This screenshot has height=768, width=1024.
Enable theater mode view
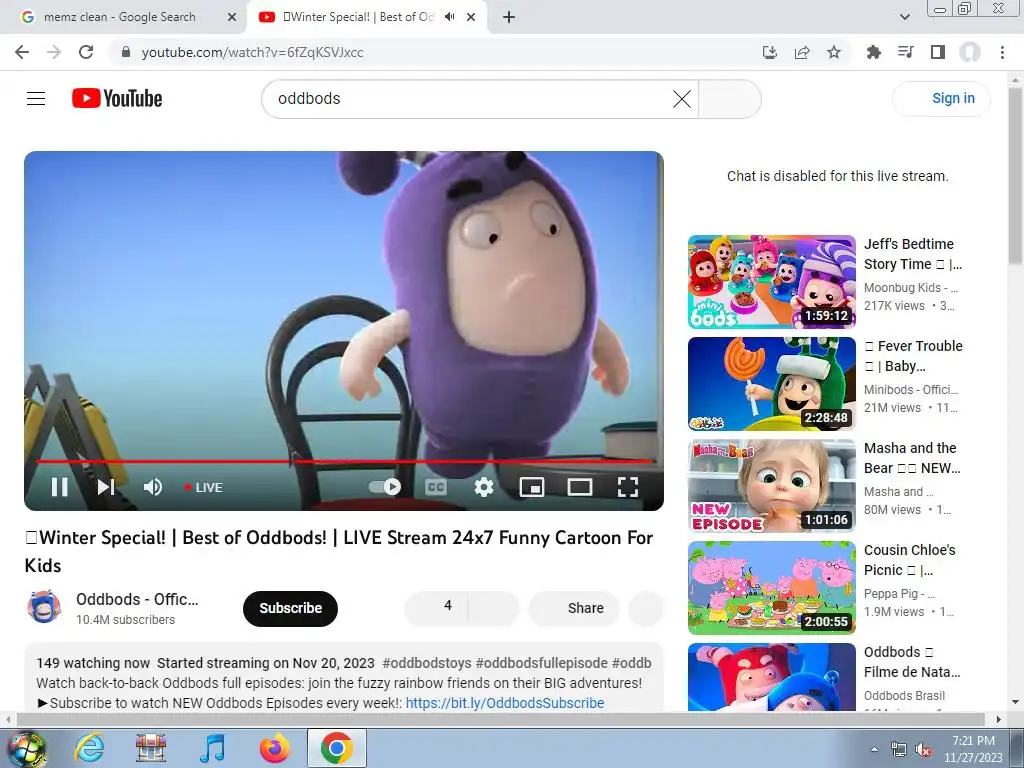tap(579, 487)
